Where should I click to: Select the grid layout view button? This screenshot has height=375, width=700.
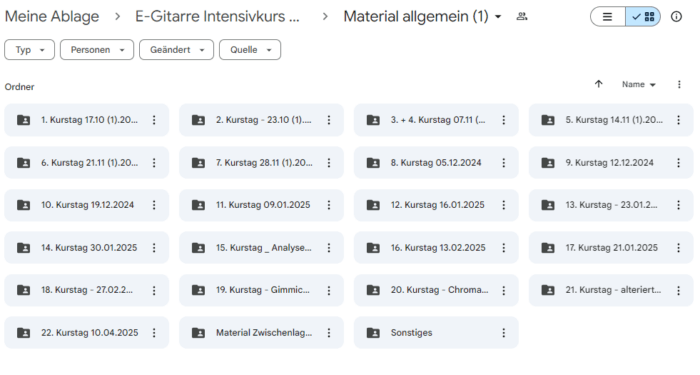(643, 17)
